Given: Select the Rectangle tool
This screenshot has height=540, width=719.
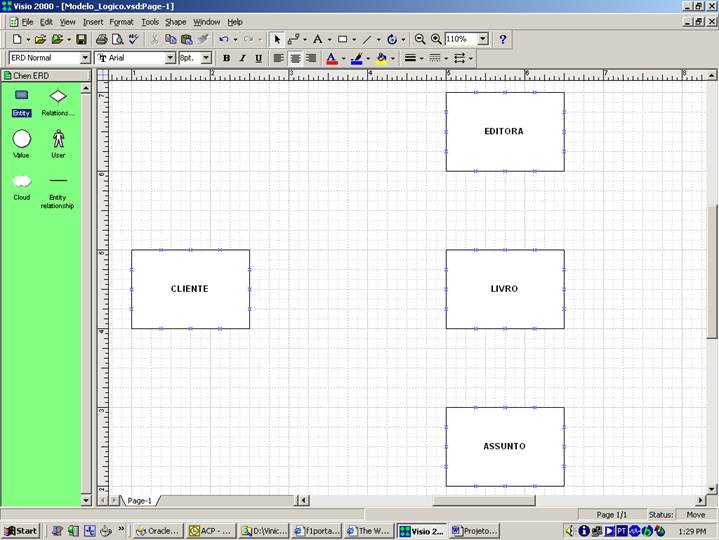Looking at the screenshot, I should [343, 39].
